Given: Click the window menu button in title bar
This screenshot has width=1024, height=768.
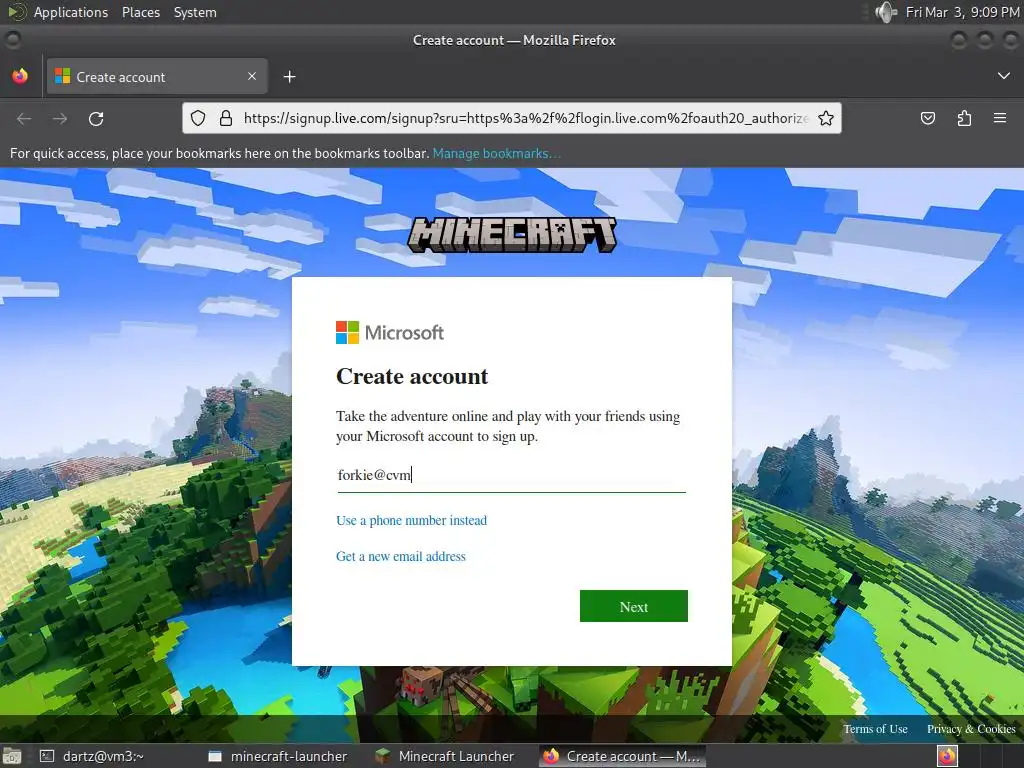Looking at the screenshot, I should [x=12, y=40].
